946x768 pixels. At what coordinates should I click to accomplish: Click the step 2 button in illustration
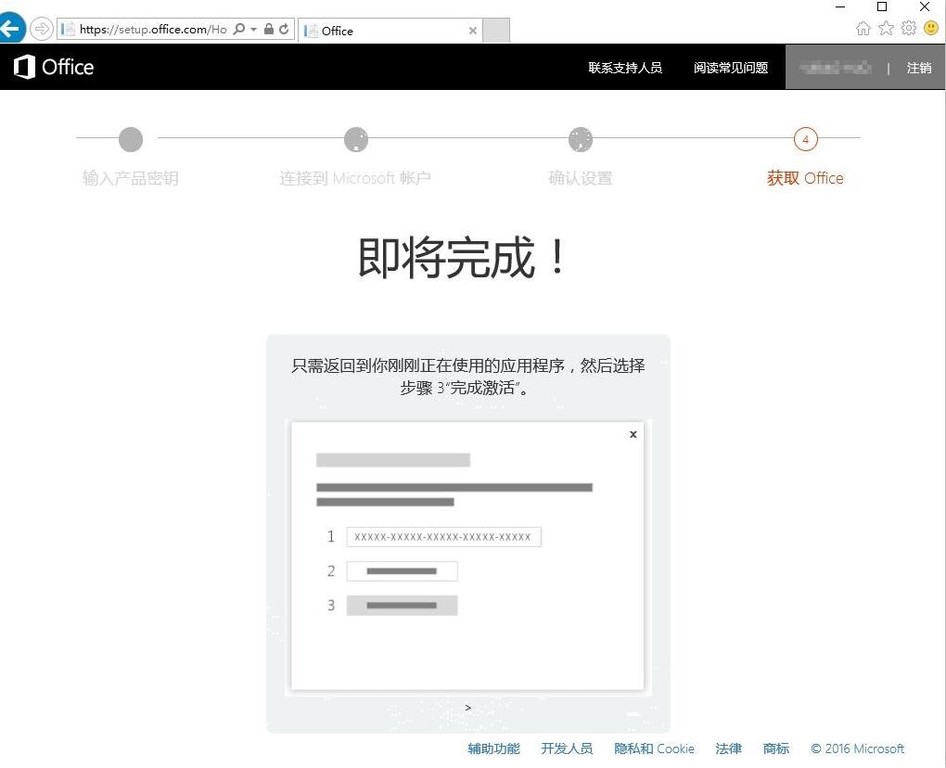[402, 571]
